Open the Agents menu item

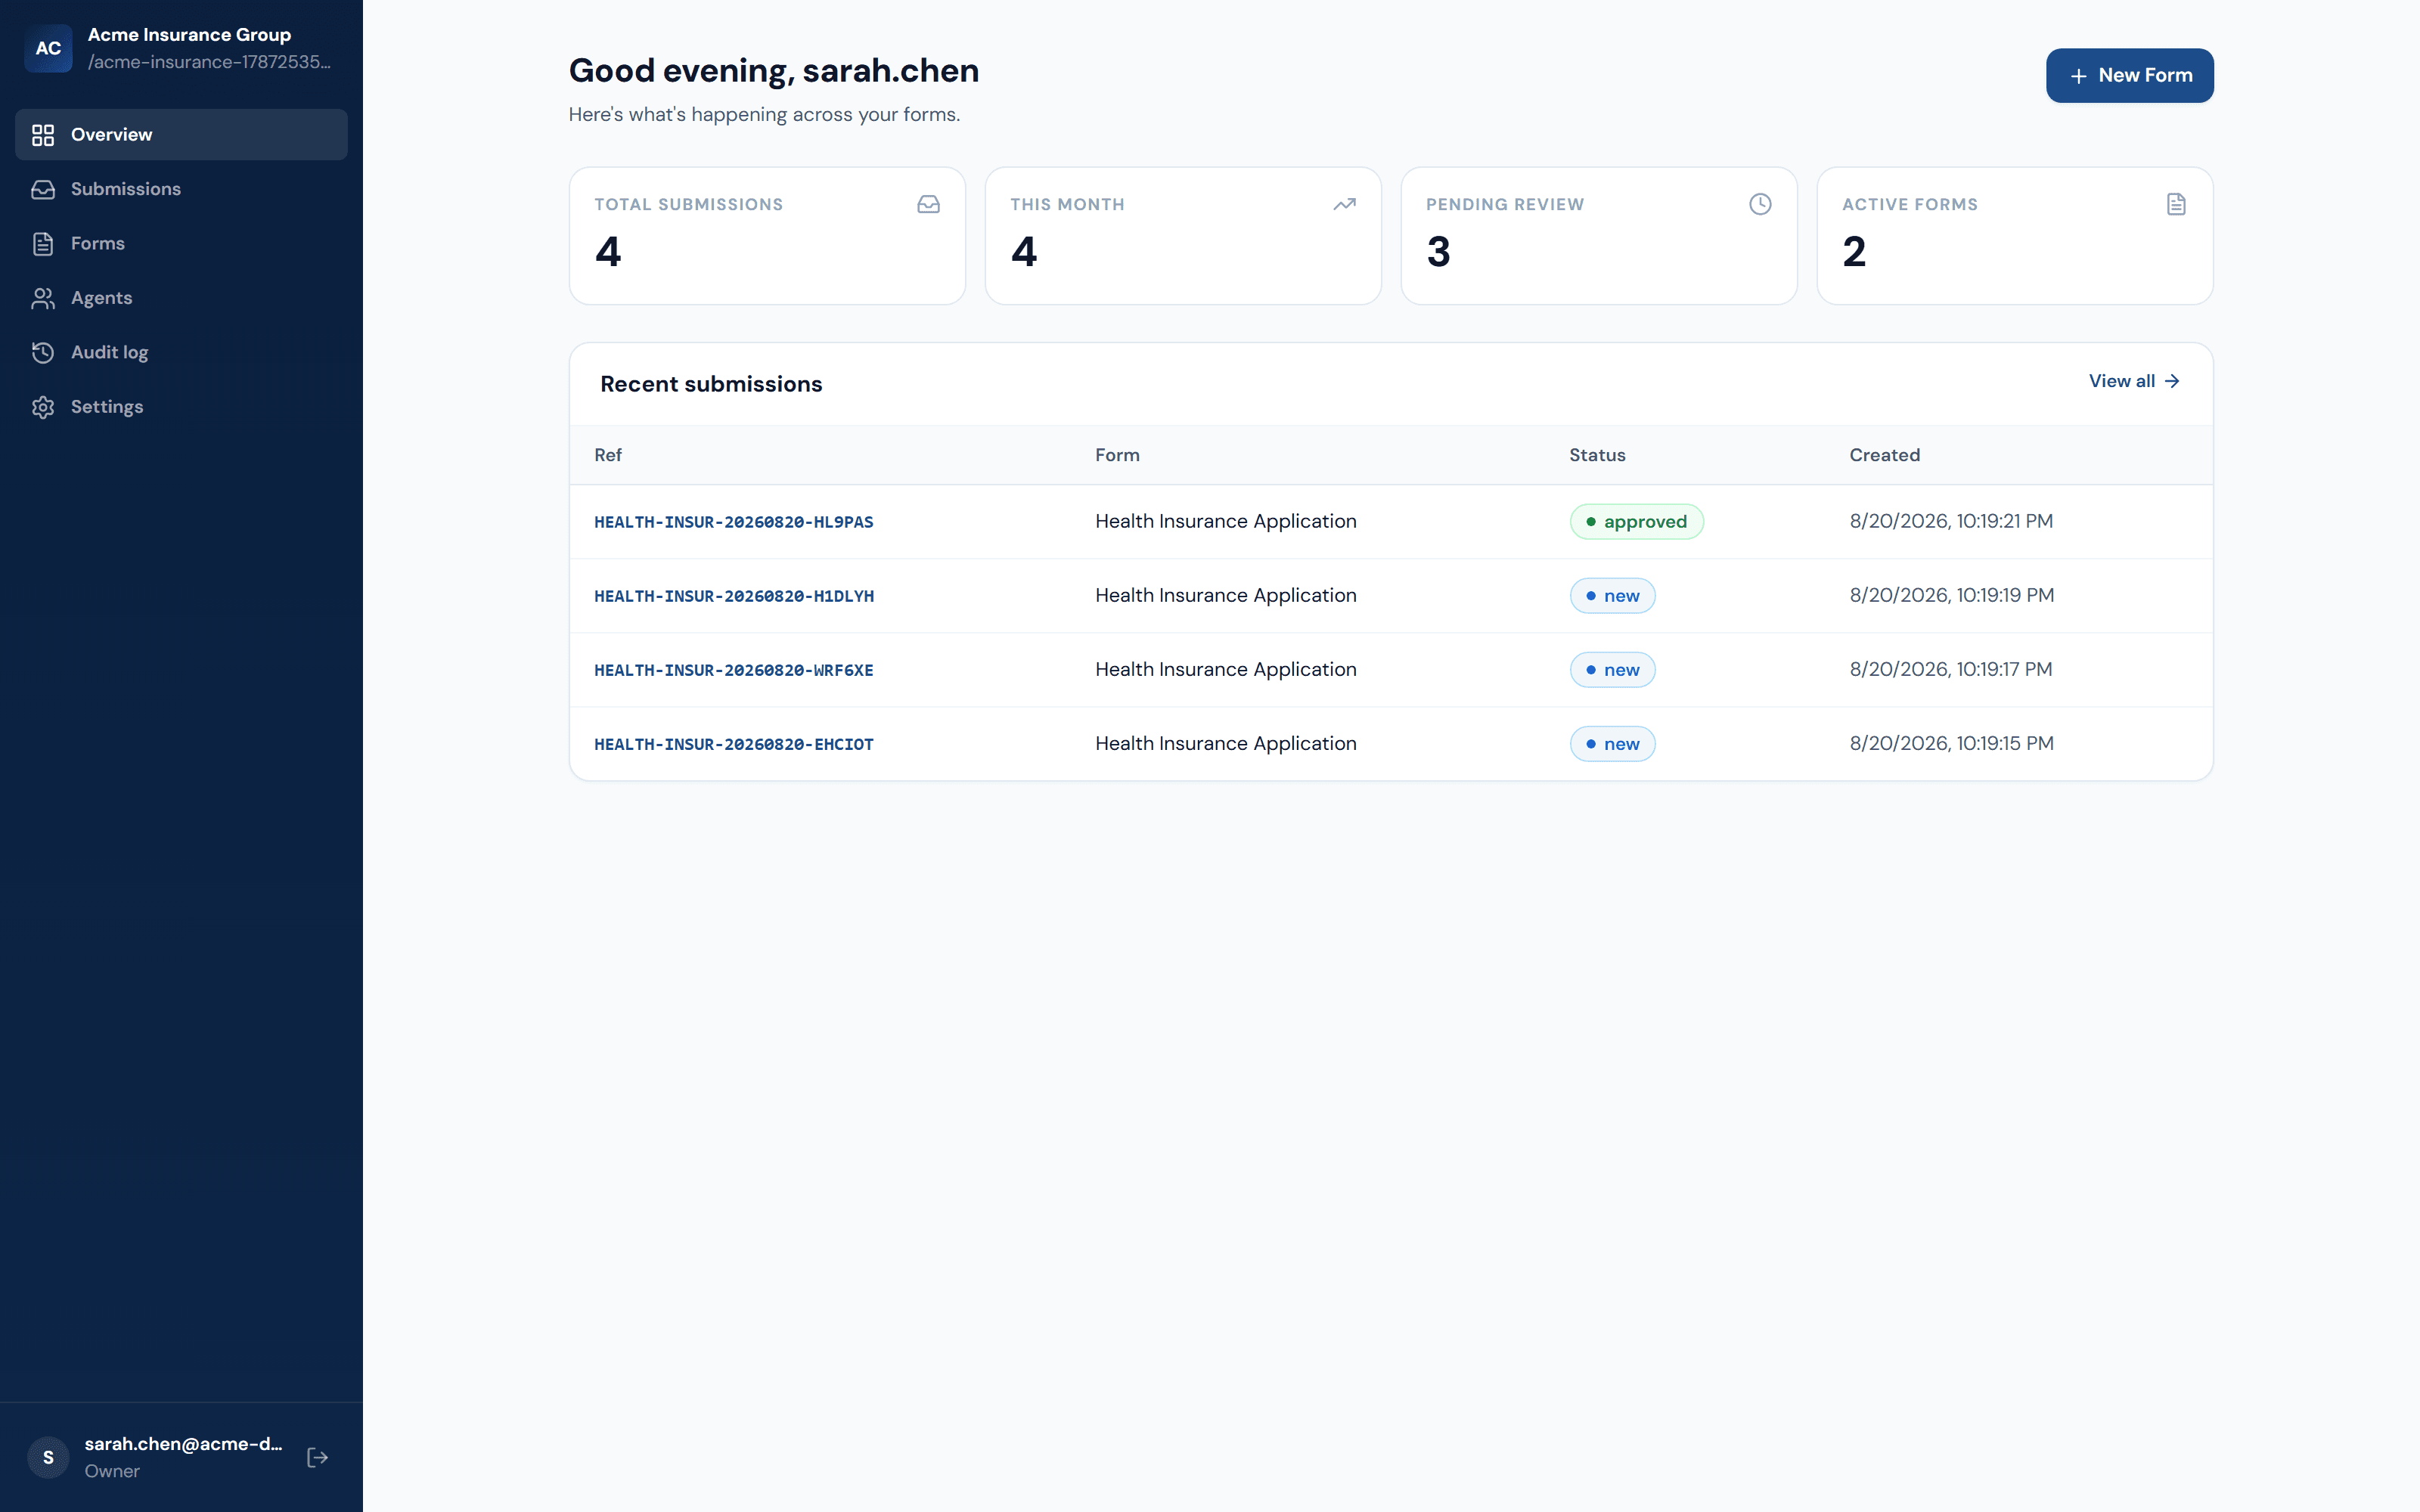181,298
